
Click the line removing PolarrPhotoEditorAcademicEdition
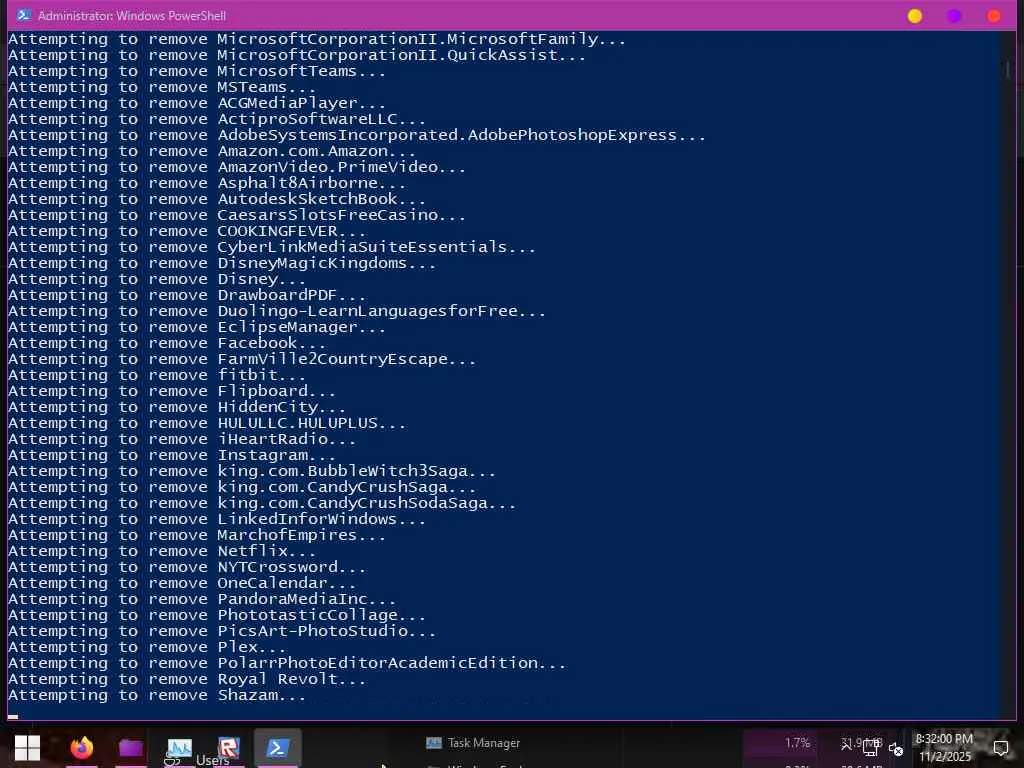[x=287, y=663]
